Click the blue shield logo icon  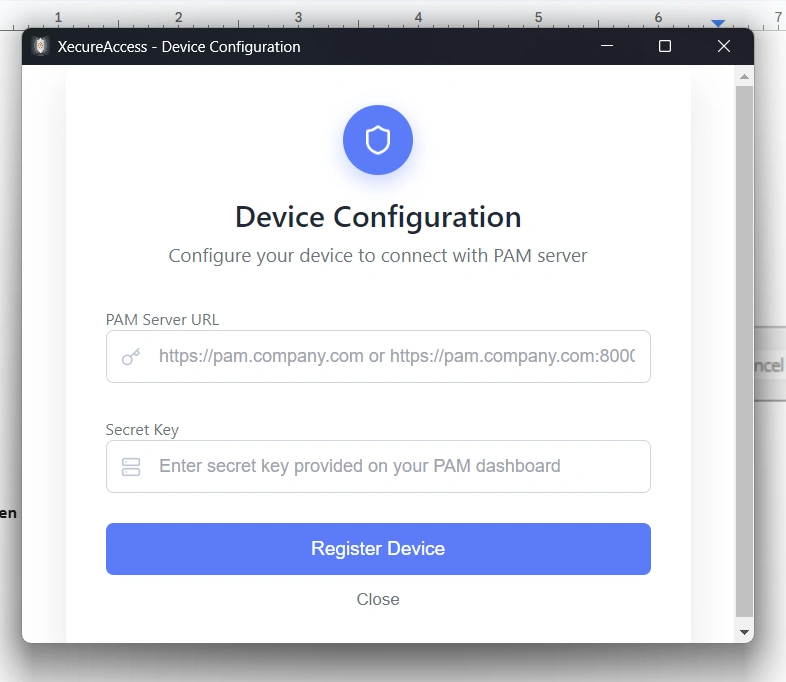tap(378, 140)
